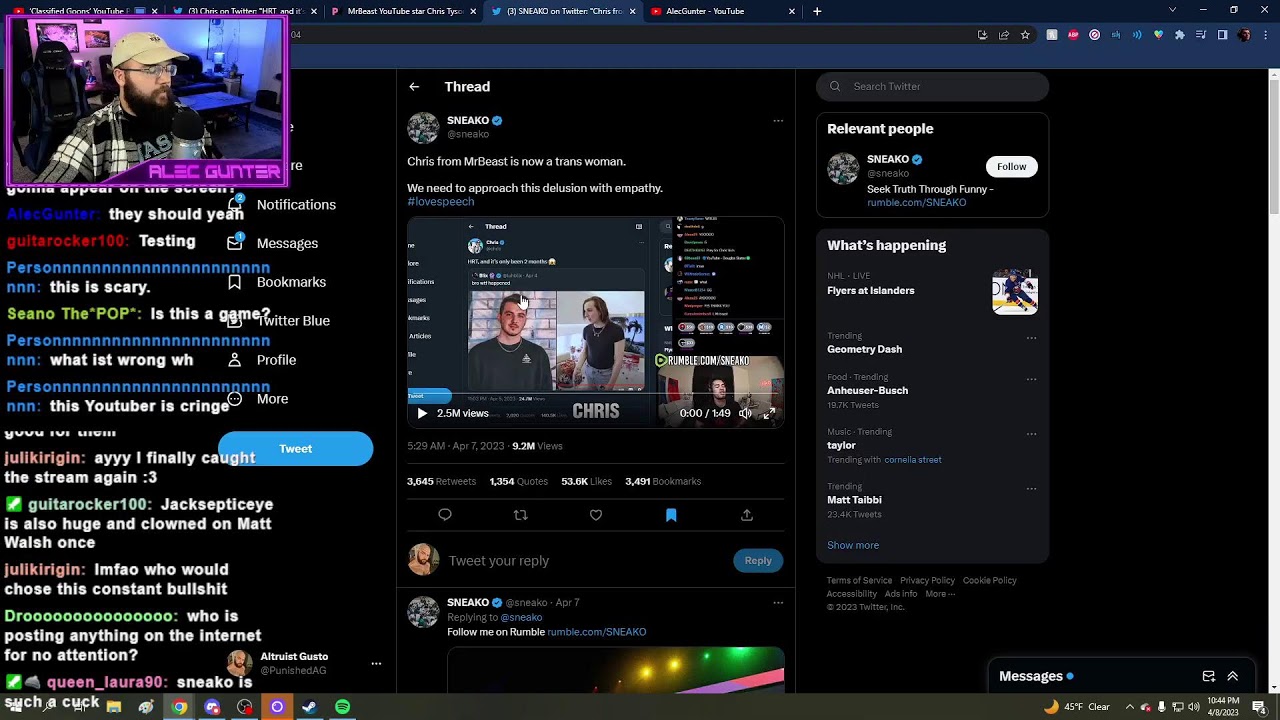The width and height of the screenshot is (1280, 720).
Task: Open more options on SNEAKO's main tweet
Action: point(778,121)
